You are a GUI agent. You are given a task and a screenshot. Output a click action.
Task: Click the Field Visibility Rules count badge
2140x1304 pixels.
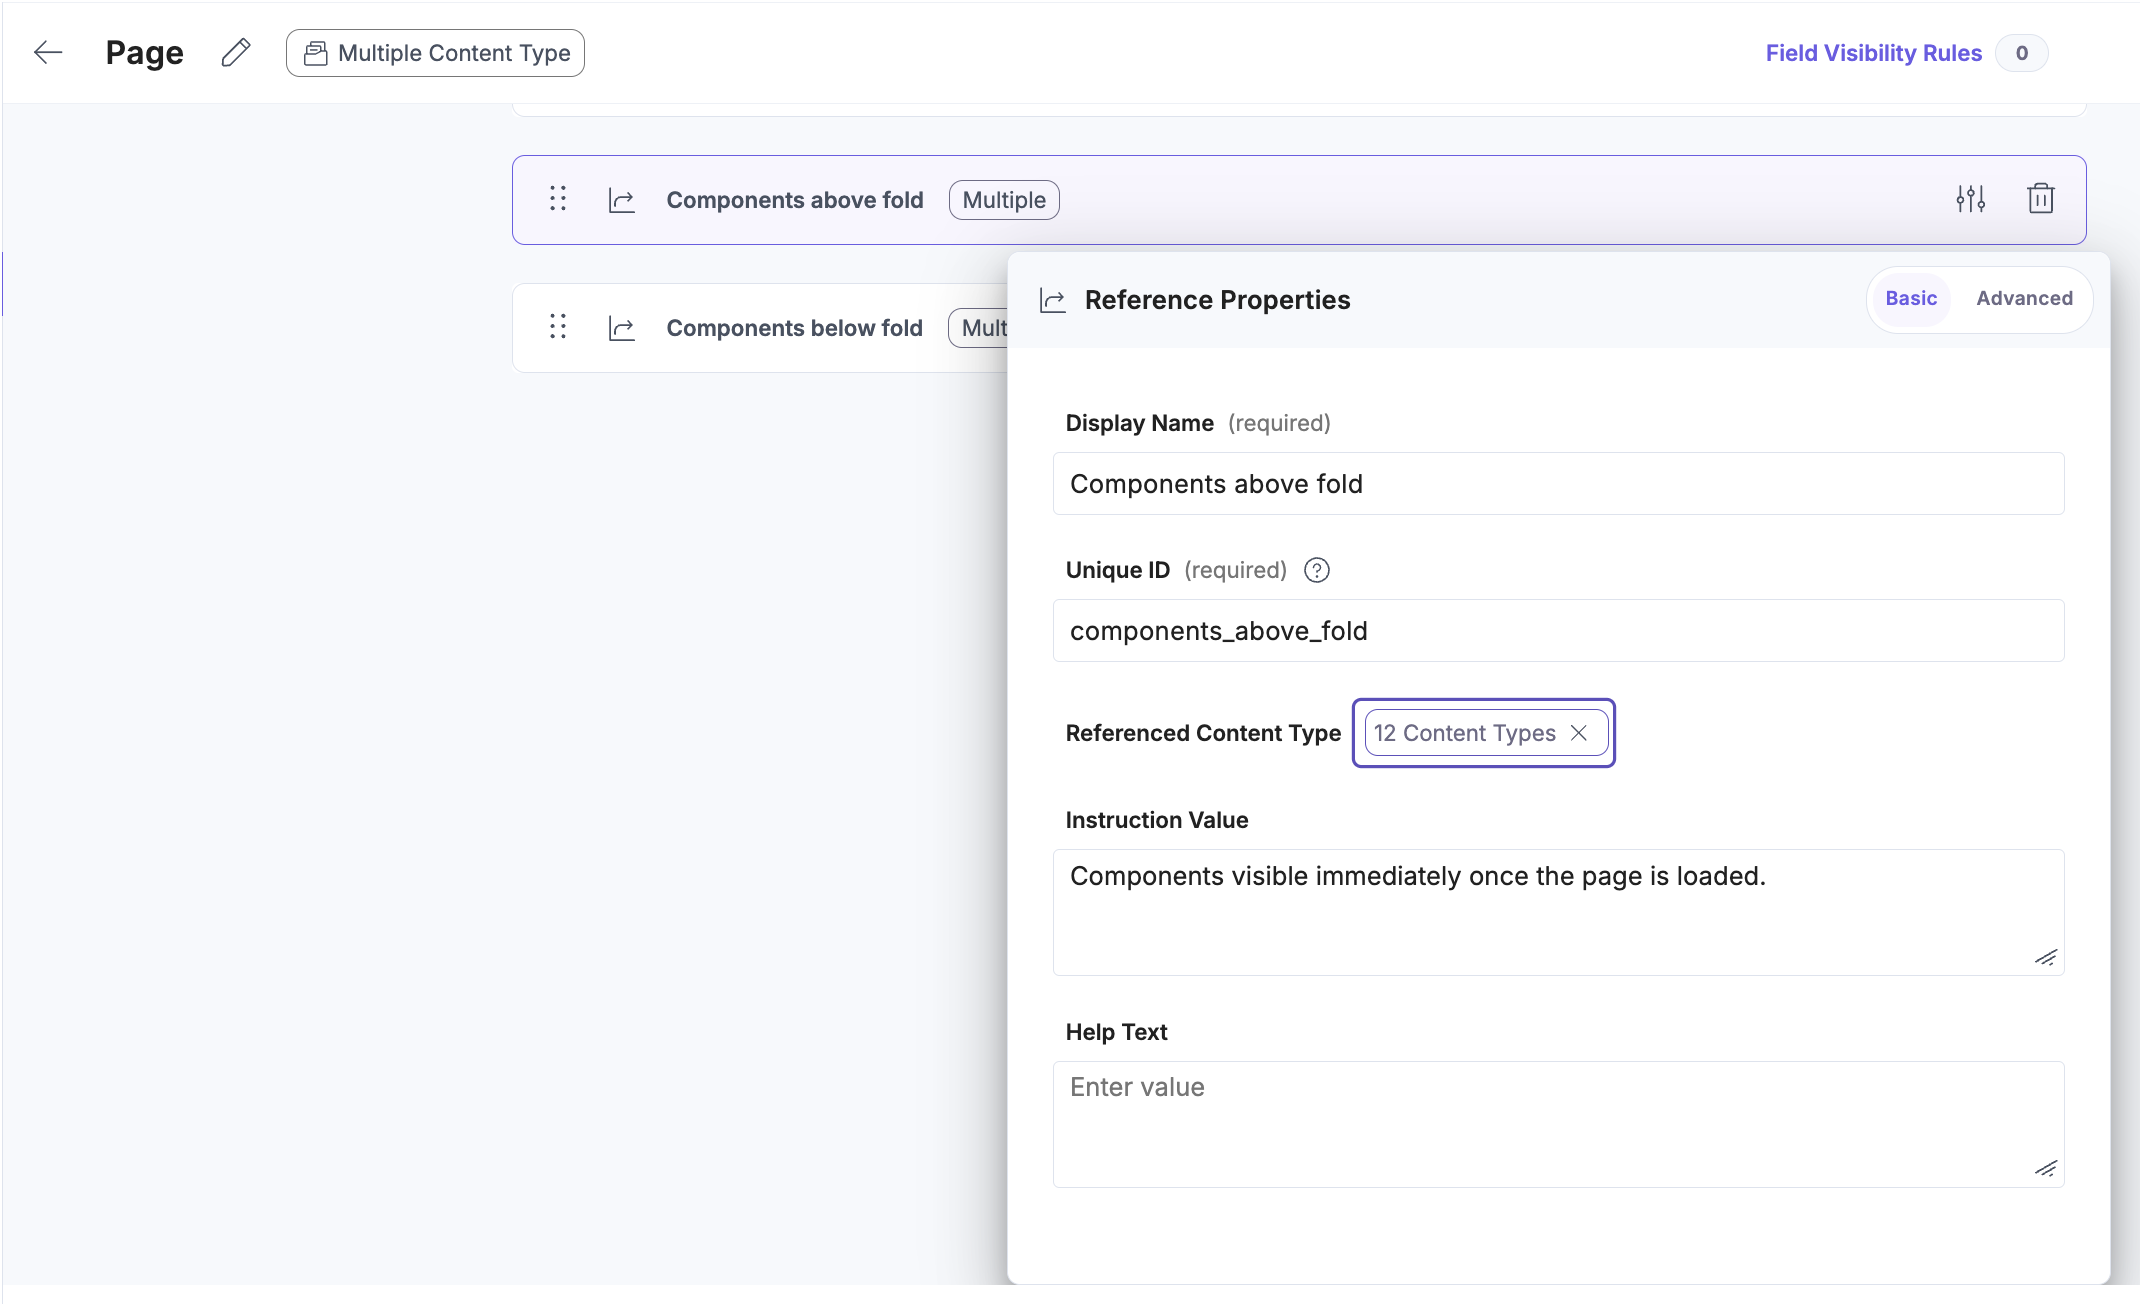pos(2021,53)
